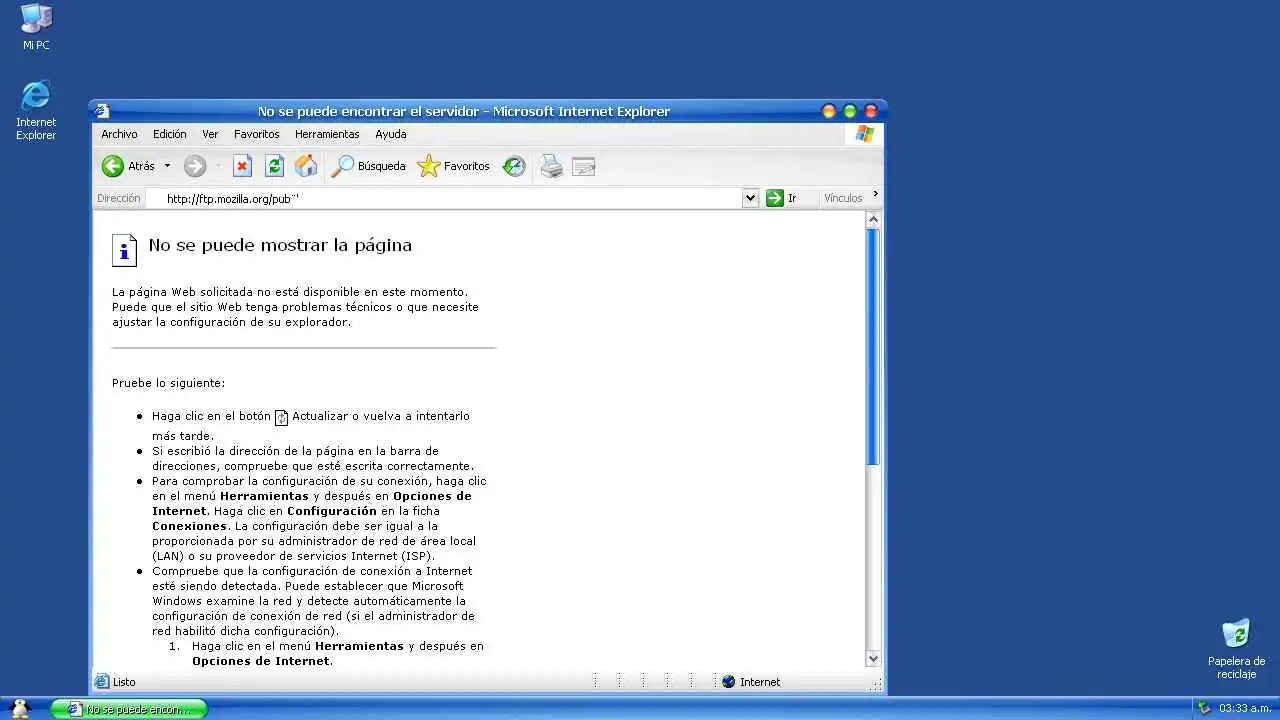The width and height of the screenshot is (1280, 720).
Task: Select the Internet Explorer desktop icon
Action: (36, 110)
